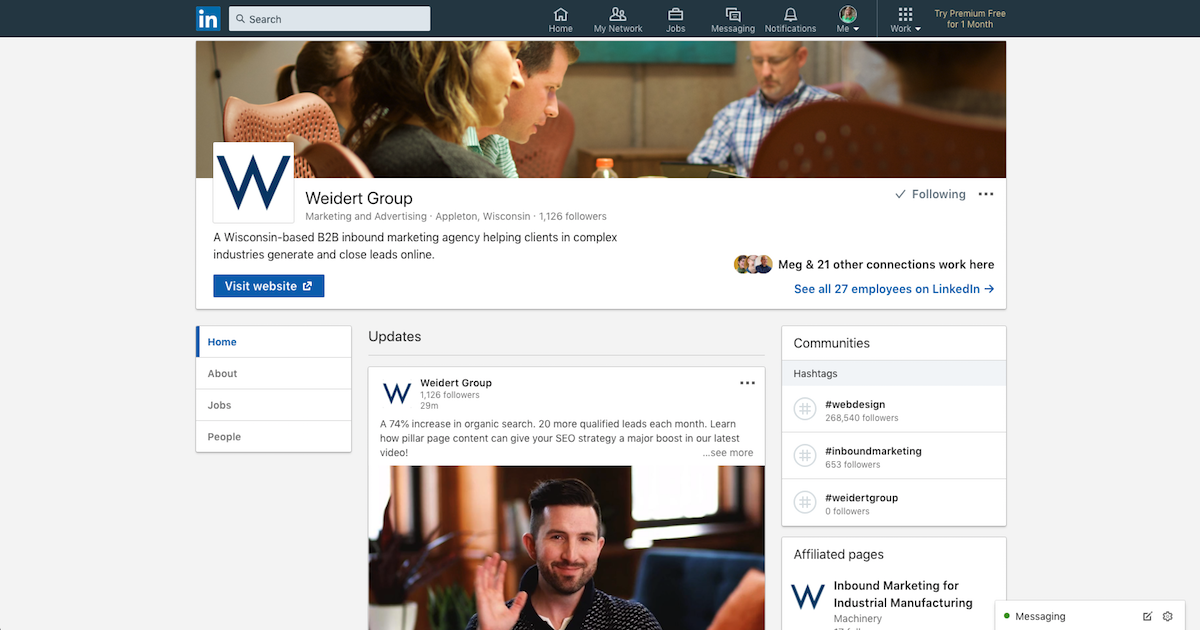Play the post video thumbnail
Viewport: 1200px width, 630px height.
566,548
